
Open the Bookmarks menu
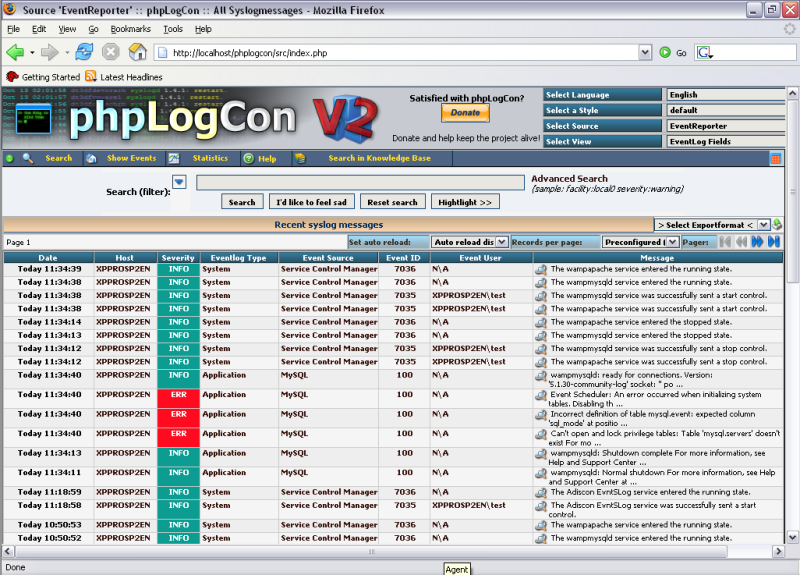[131, 29]
